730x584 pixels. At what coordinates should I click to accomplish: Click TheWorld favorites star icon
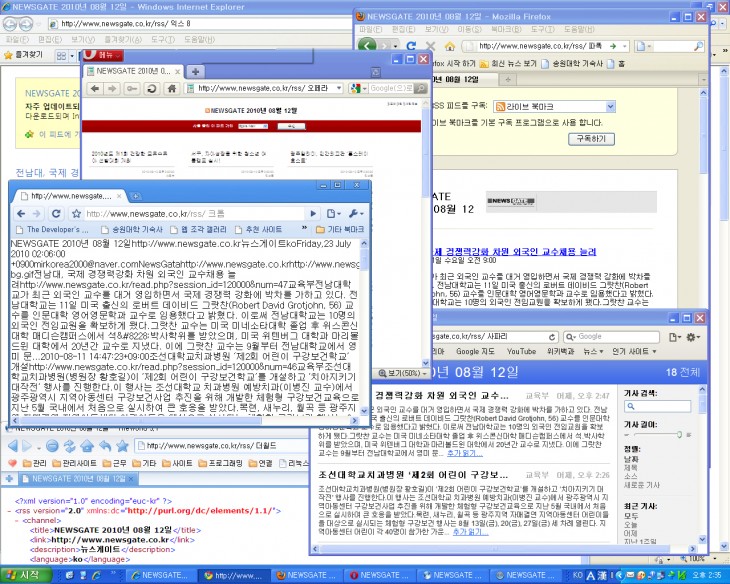click(x=122, y=446)
